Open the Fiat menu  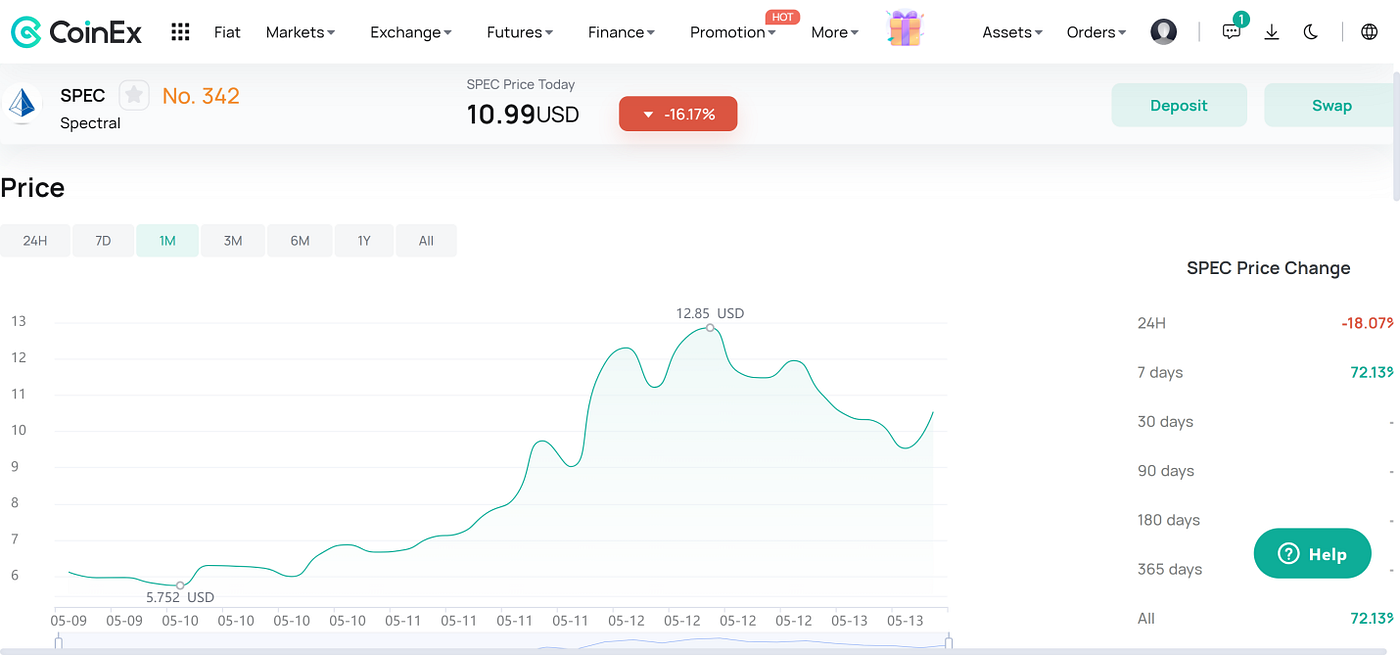227,31
